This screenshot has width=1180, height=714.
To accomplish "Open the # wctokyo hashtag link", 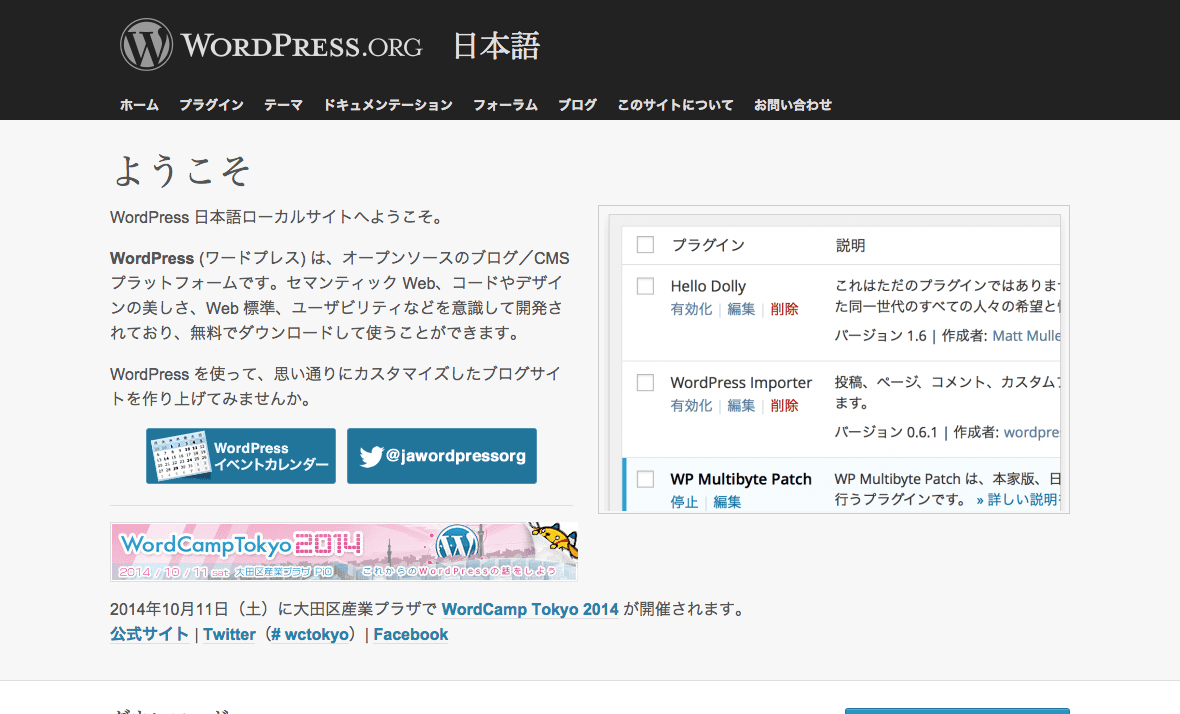I will pos(309,634).
